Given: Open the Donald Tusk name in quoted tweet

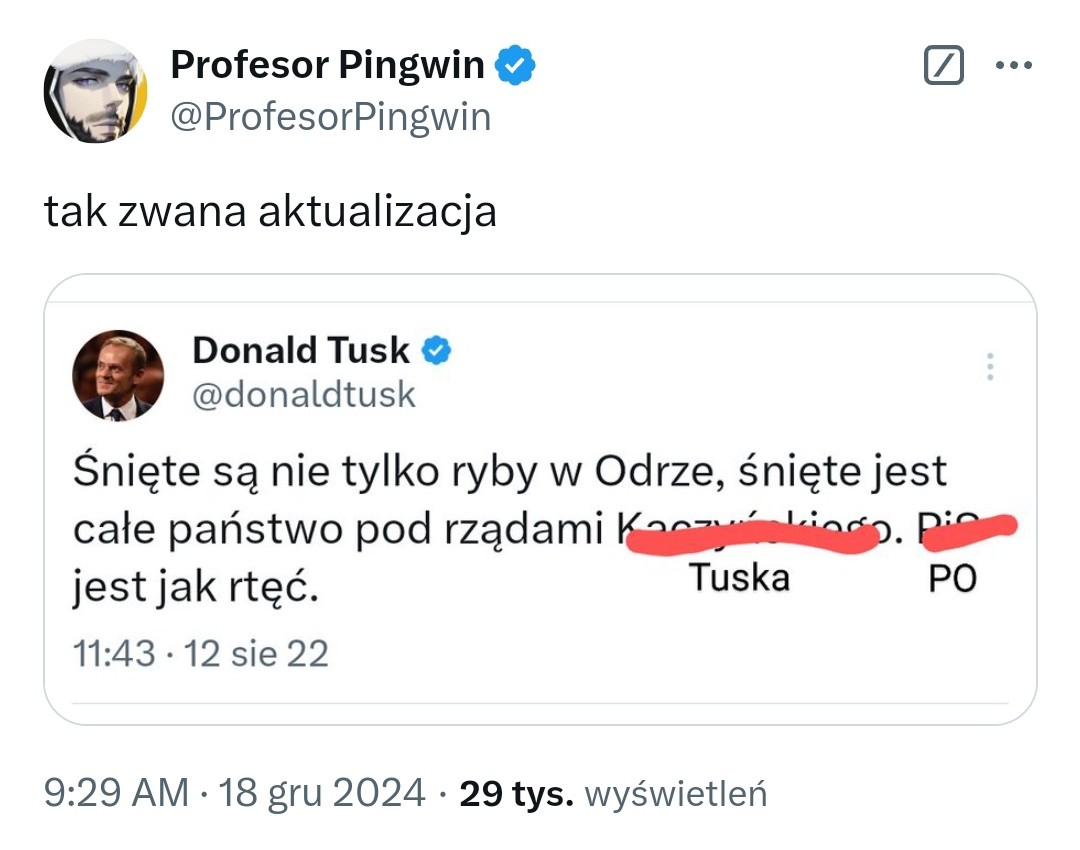Looking at the screenshot, I should (300, 351).
